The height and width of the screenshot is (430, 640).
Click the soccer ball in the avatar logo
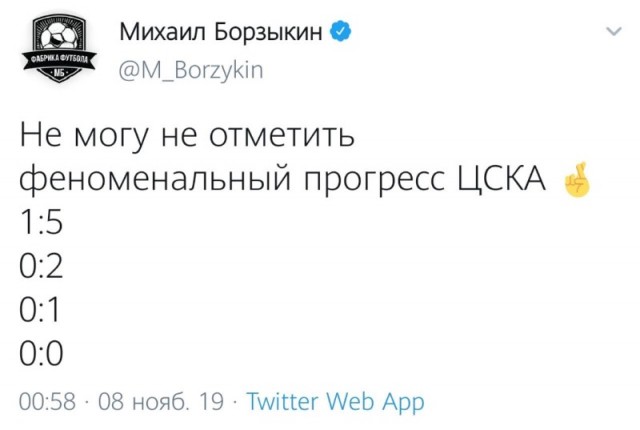(x=60, y=36)
